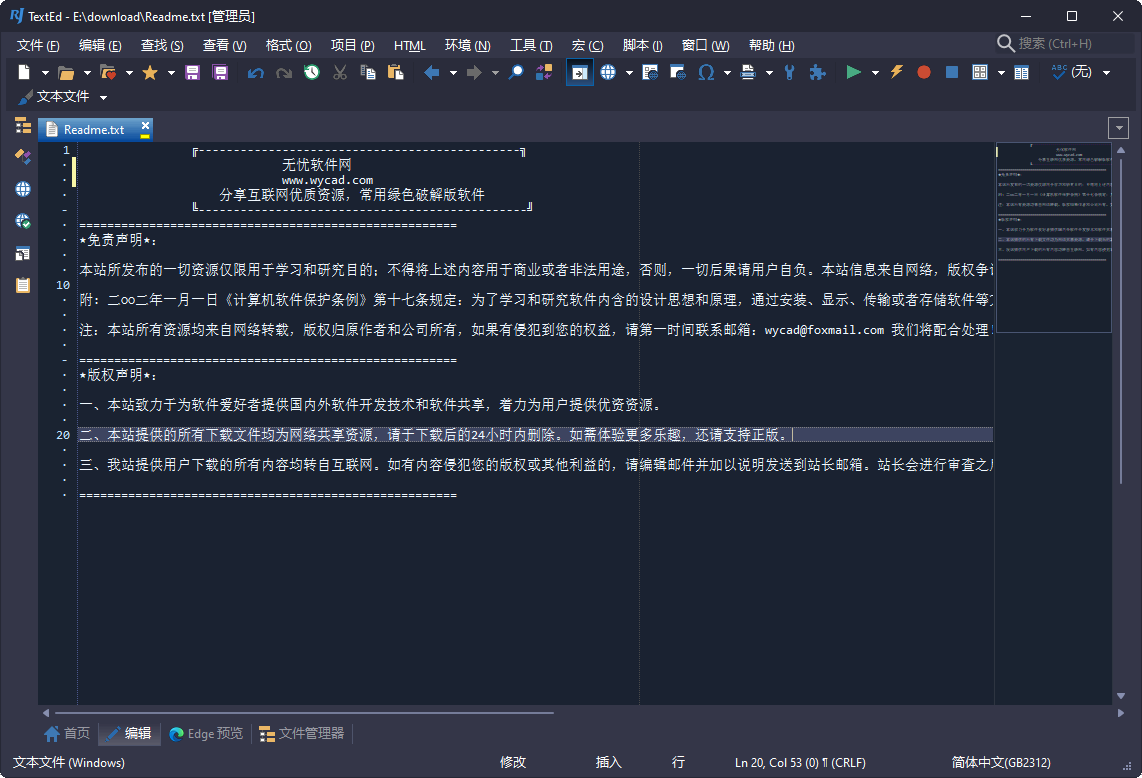Click the search box at top right

[1050, 43]
